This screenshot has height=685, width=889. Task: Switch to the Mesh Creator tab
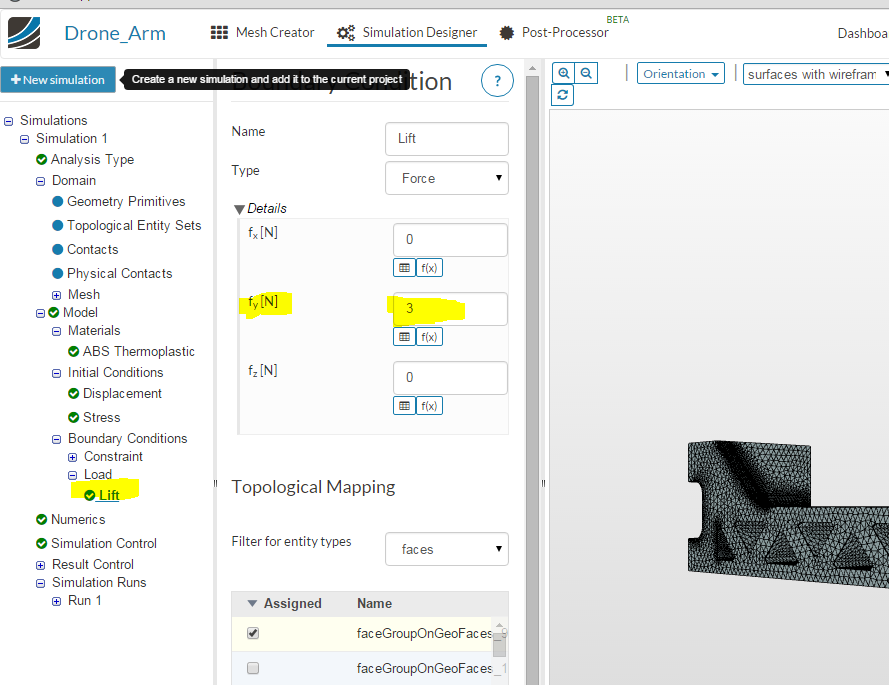coord(263,33)
